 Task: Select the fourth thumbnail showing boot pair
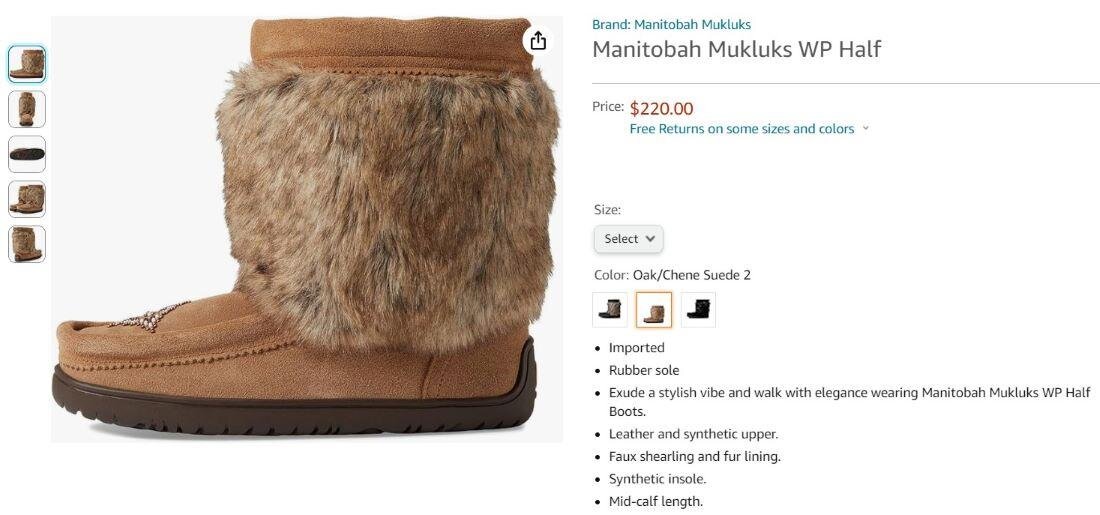27,199
